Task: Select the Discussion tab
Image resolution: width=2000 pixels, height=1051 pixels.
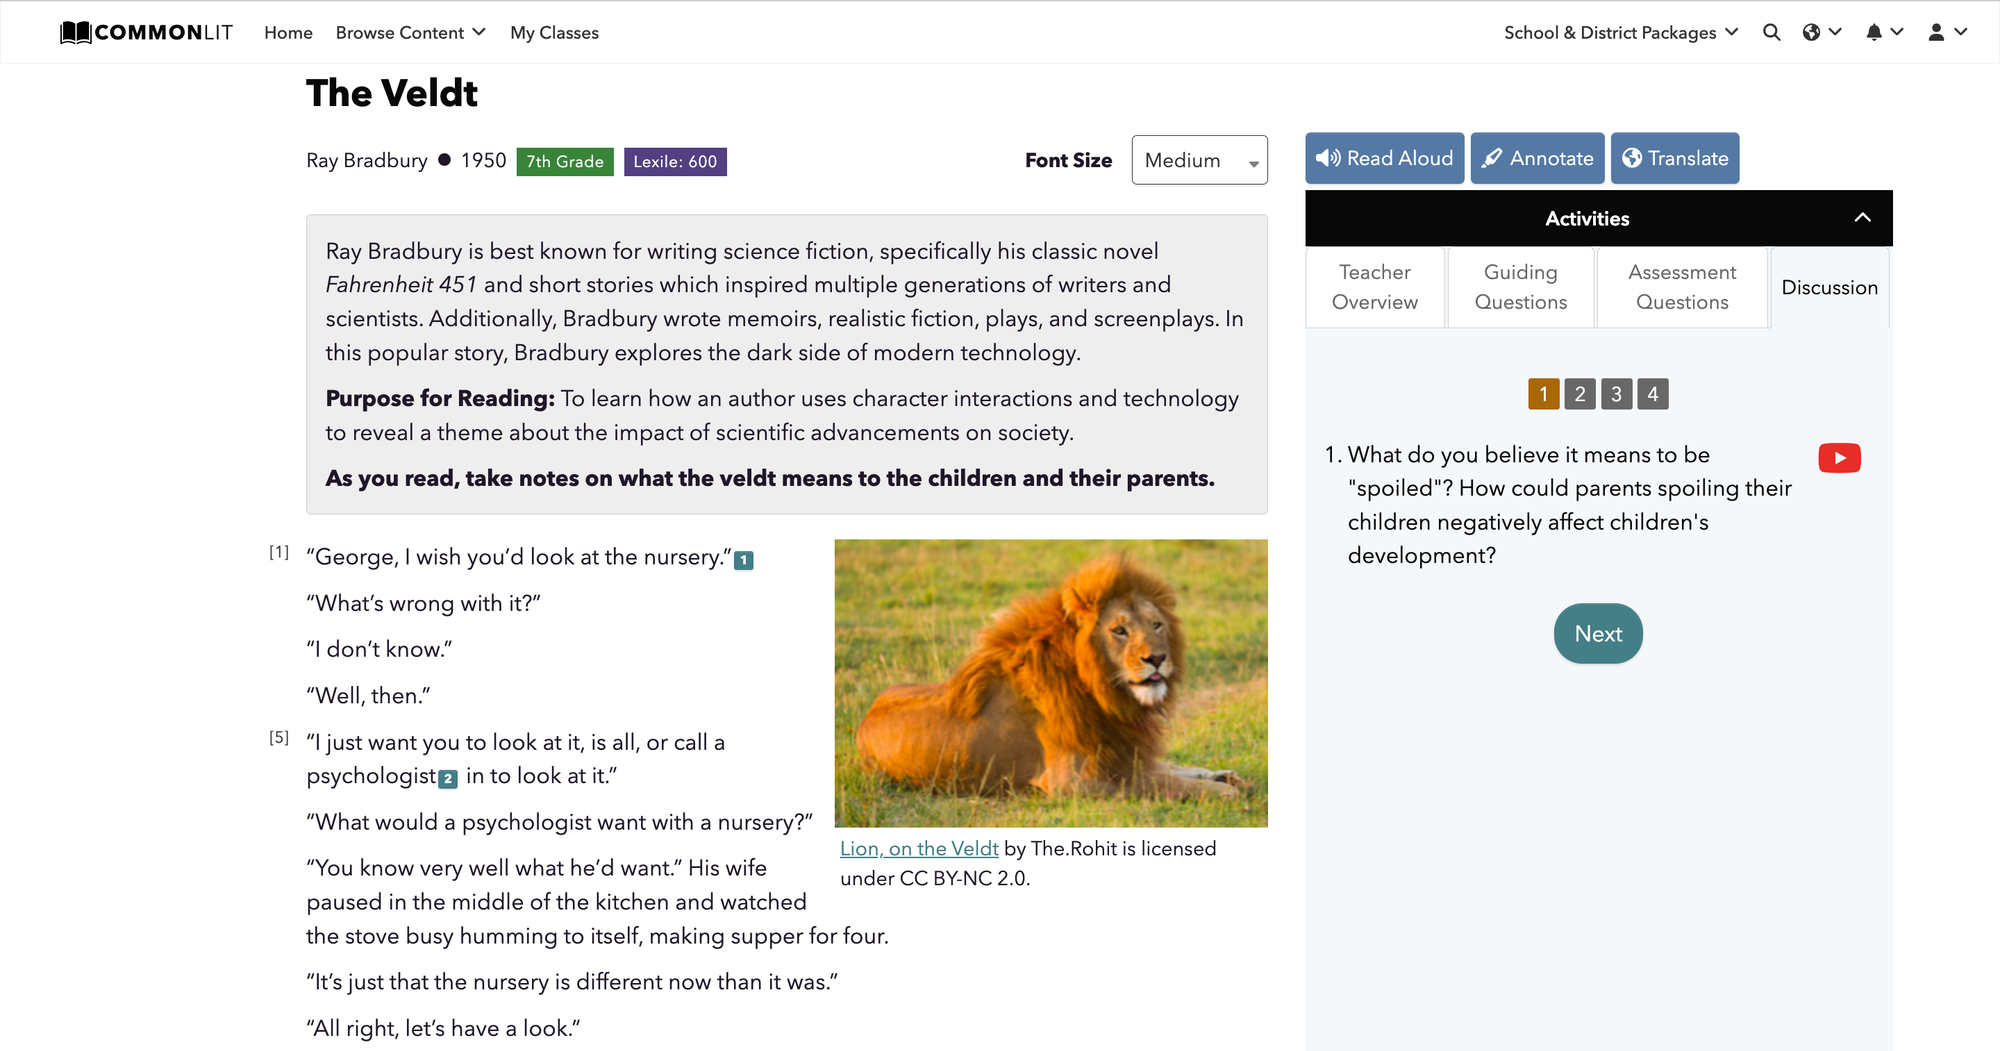Action: pos(1830,287)
